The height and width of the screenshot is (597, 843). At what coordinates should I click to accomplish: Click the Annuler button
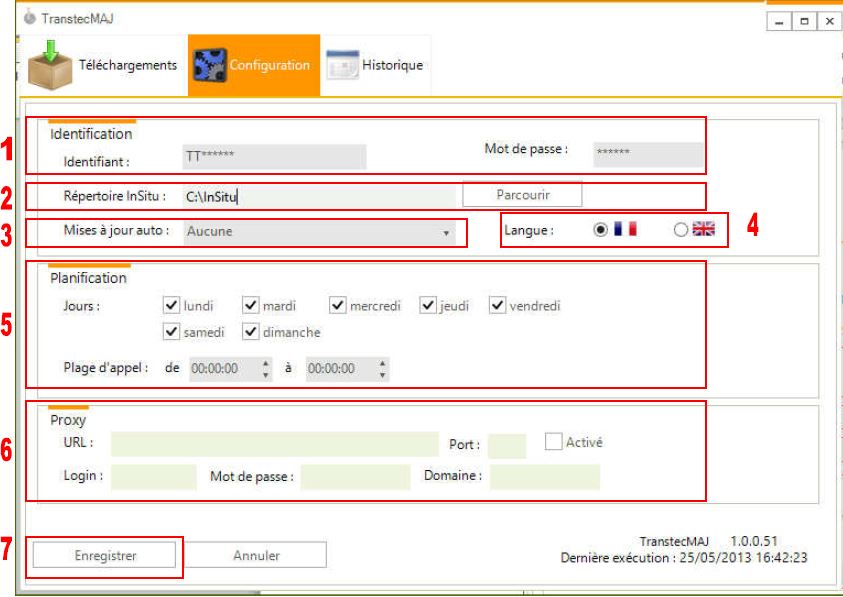[257, 555]
